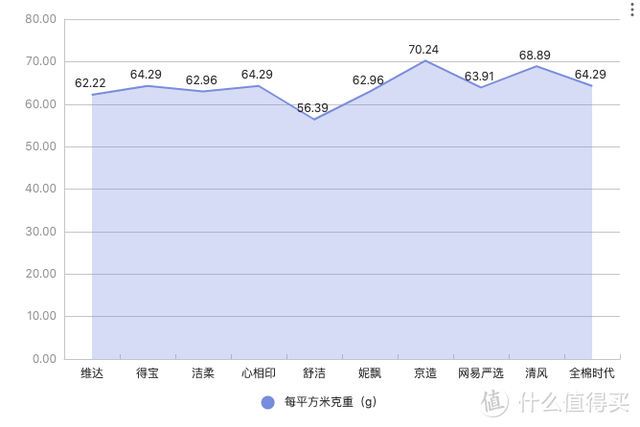Select the 得宝 x-axis label

click(147, 373)
